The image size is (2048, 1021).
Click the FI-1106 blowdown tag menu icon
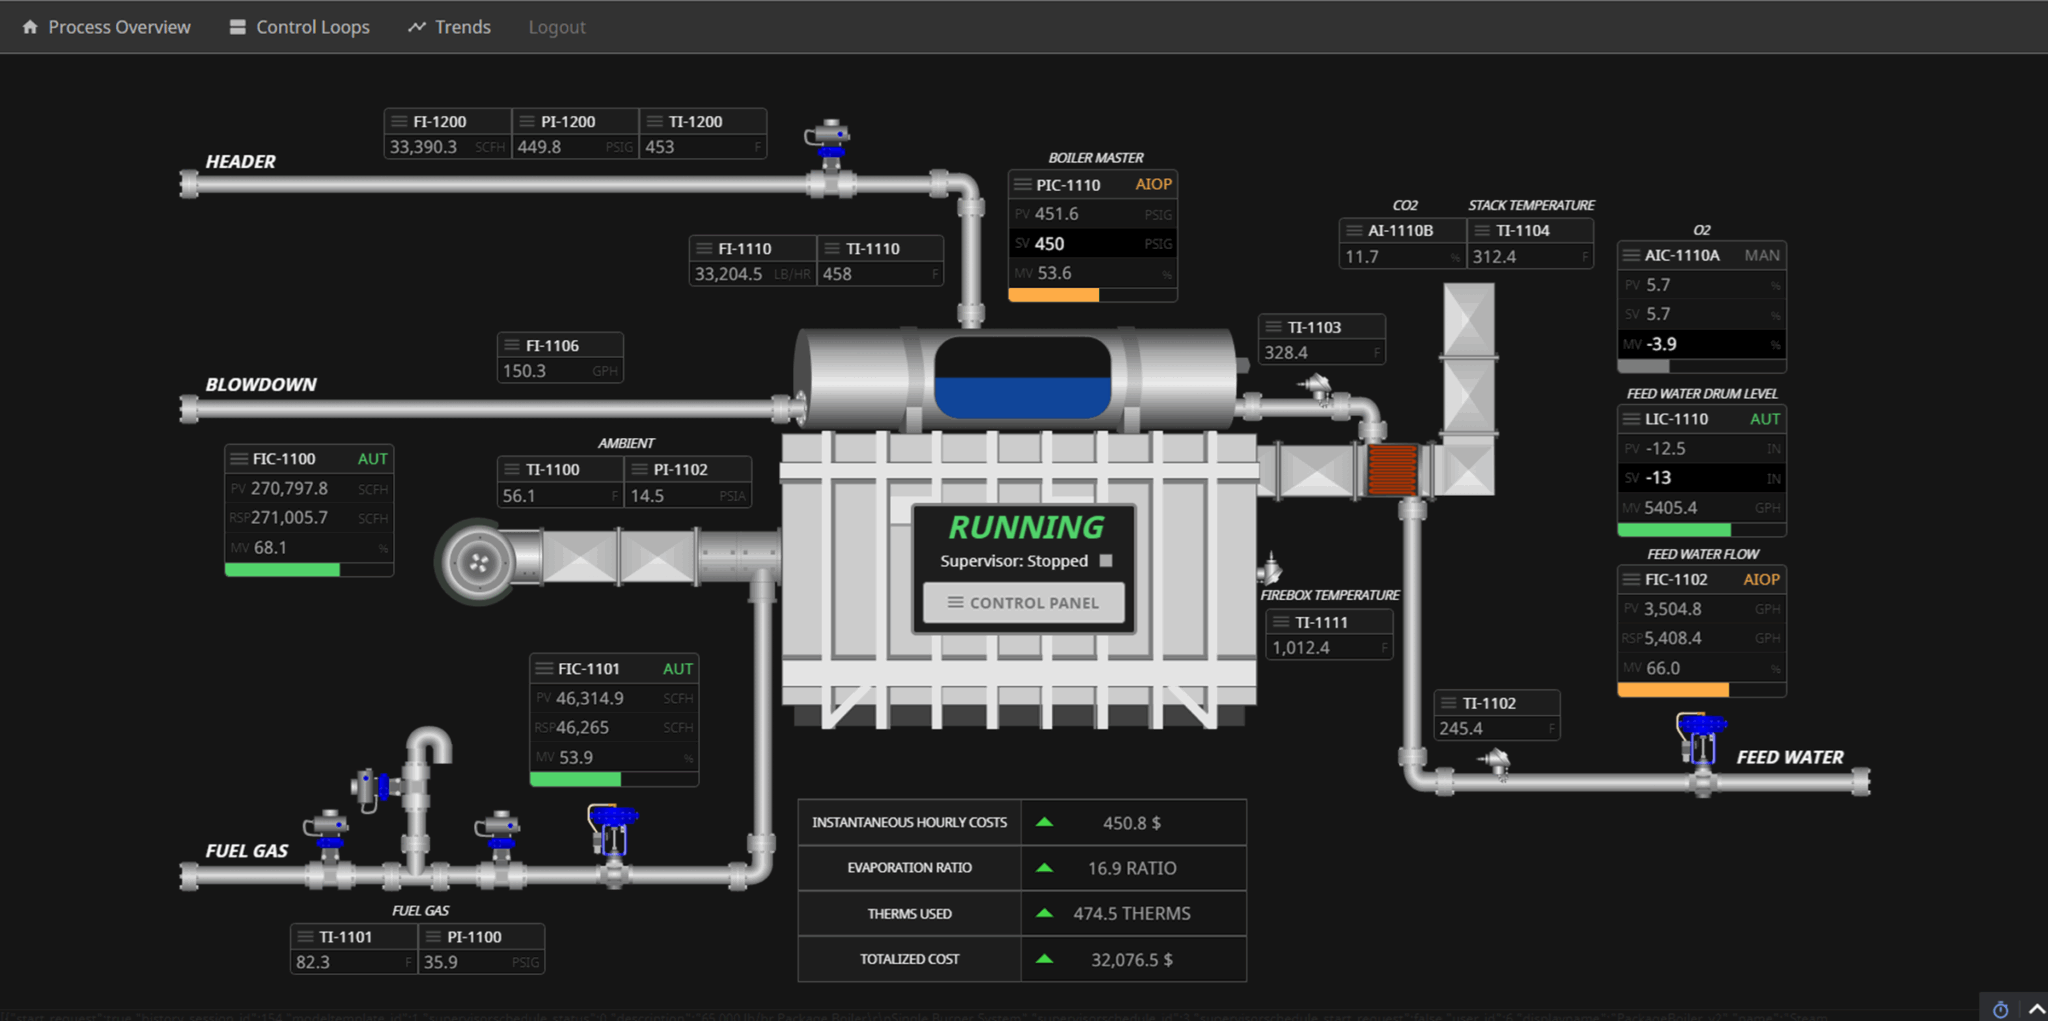tap(514, 345)
